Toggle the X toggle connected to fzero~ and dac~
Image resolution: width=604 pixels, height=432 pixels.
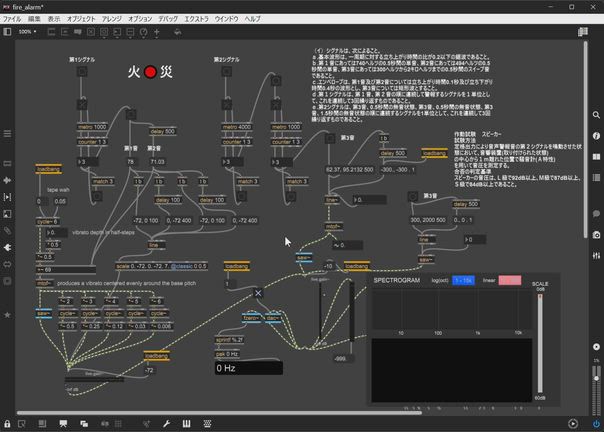(258, 293)
